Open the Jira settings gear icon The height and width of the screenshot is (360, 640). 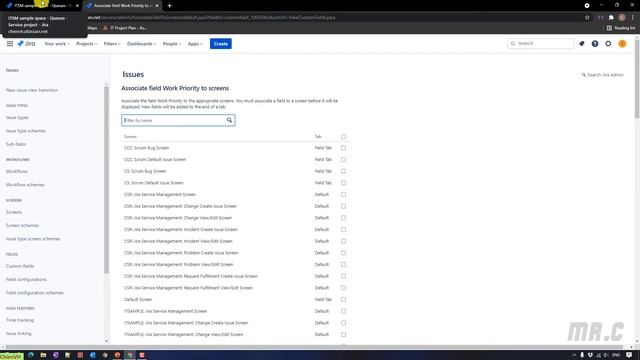tap(608, 44)
